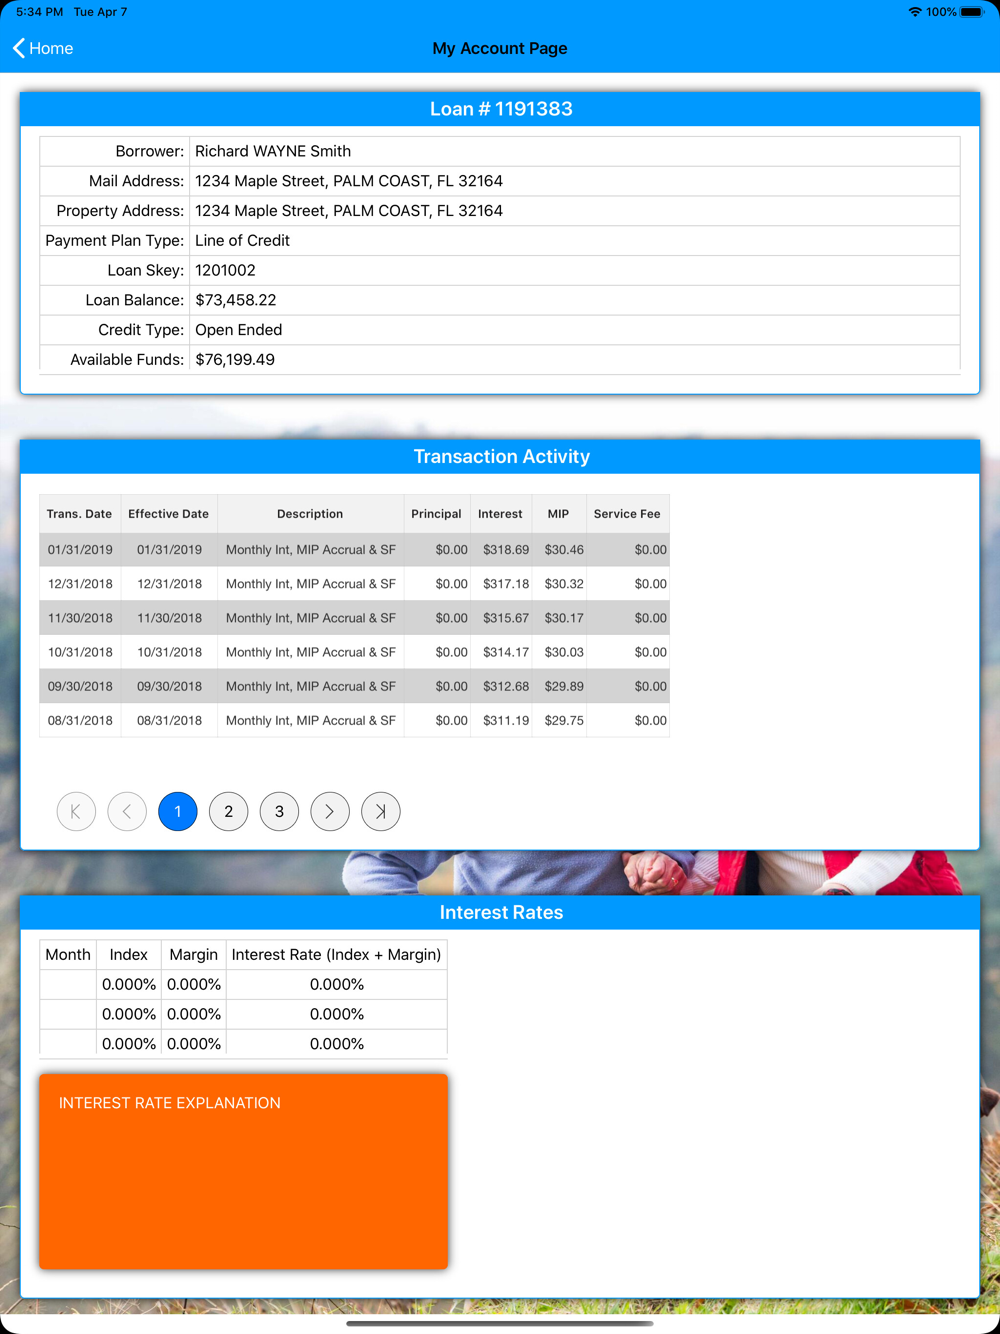Tap Loan Skey value 1201002
1000x1334 pixels.
pos(225,270)
